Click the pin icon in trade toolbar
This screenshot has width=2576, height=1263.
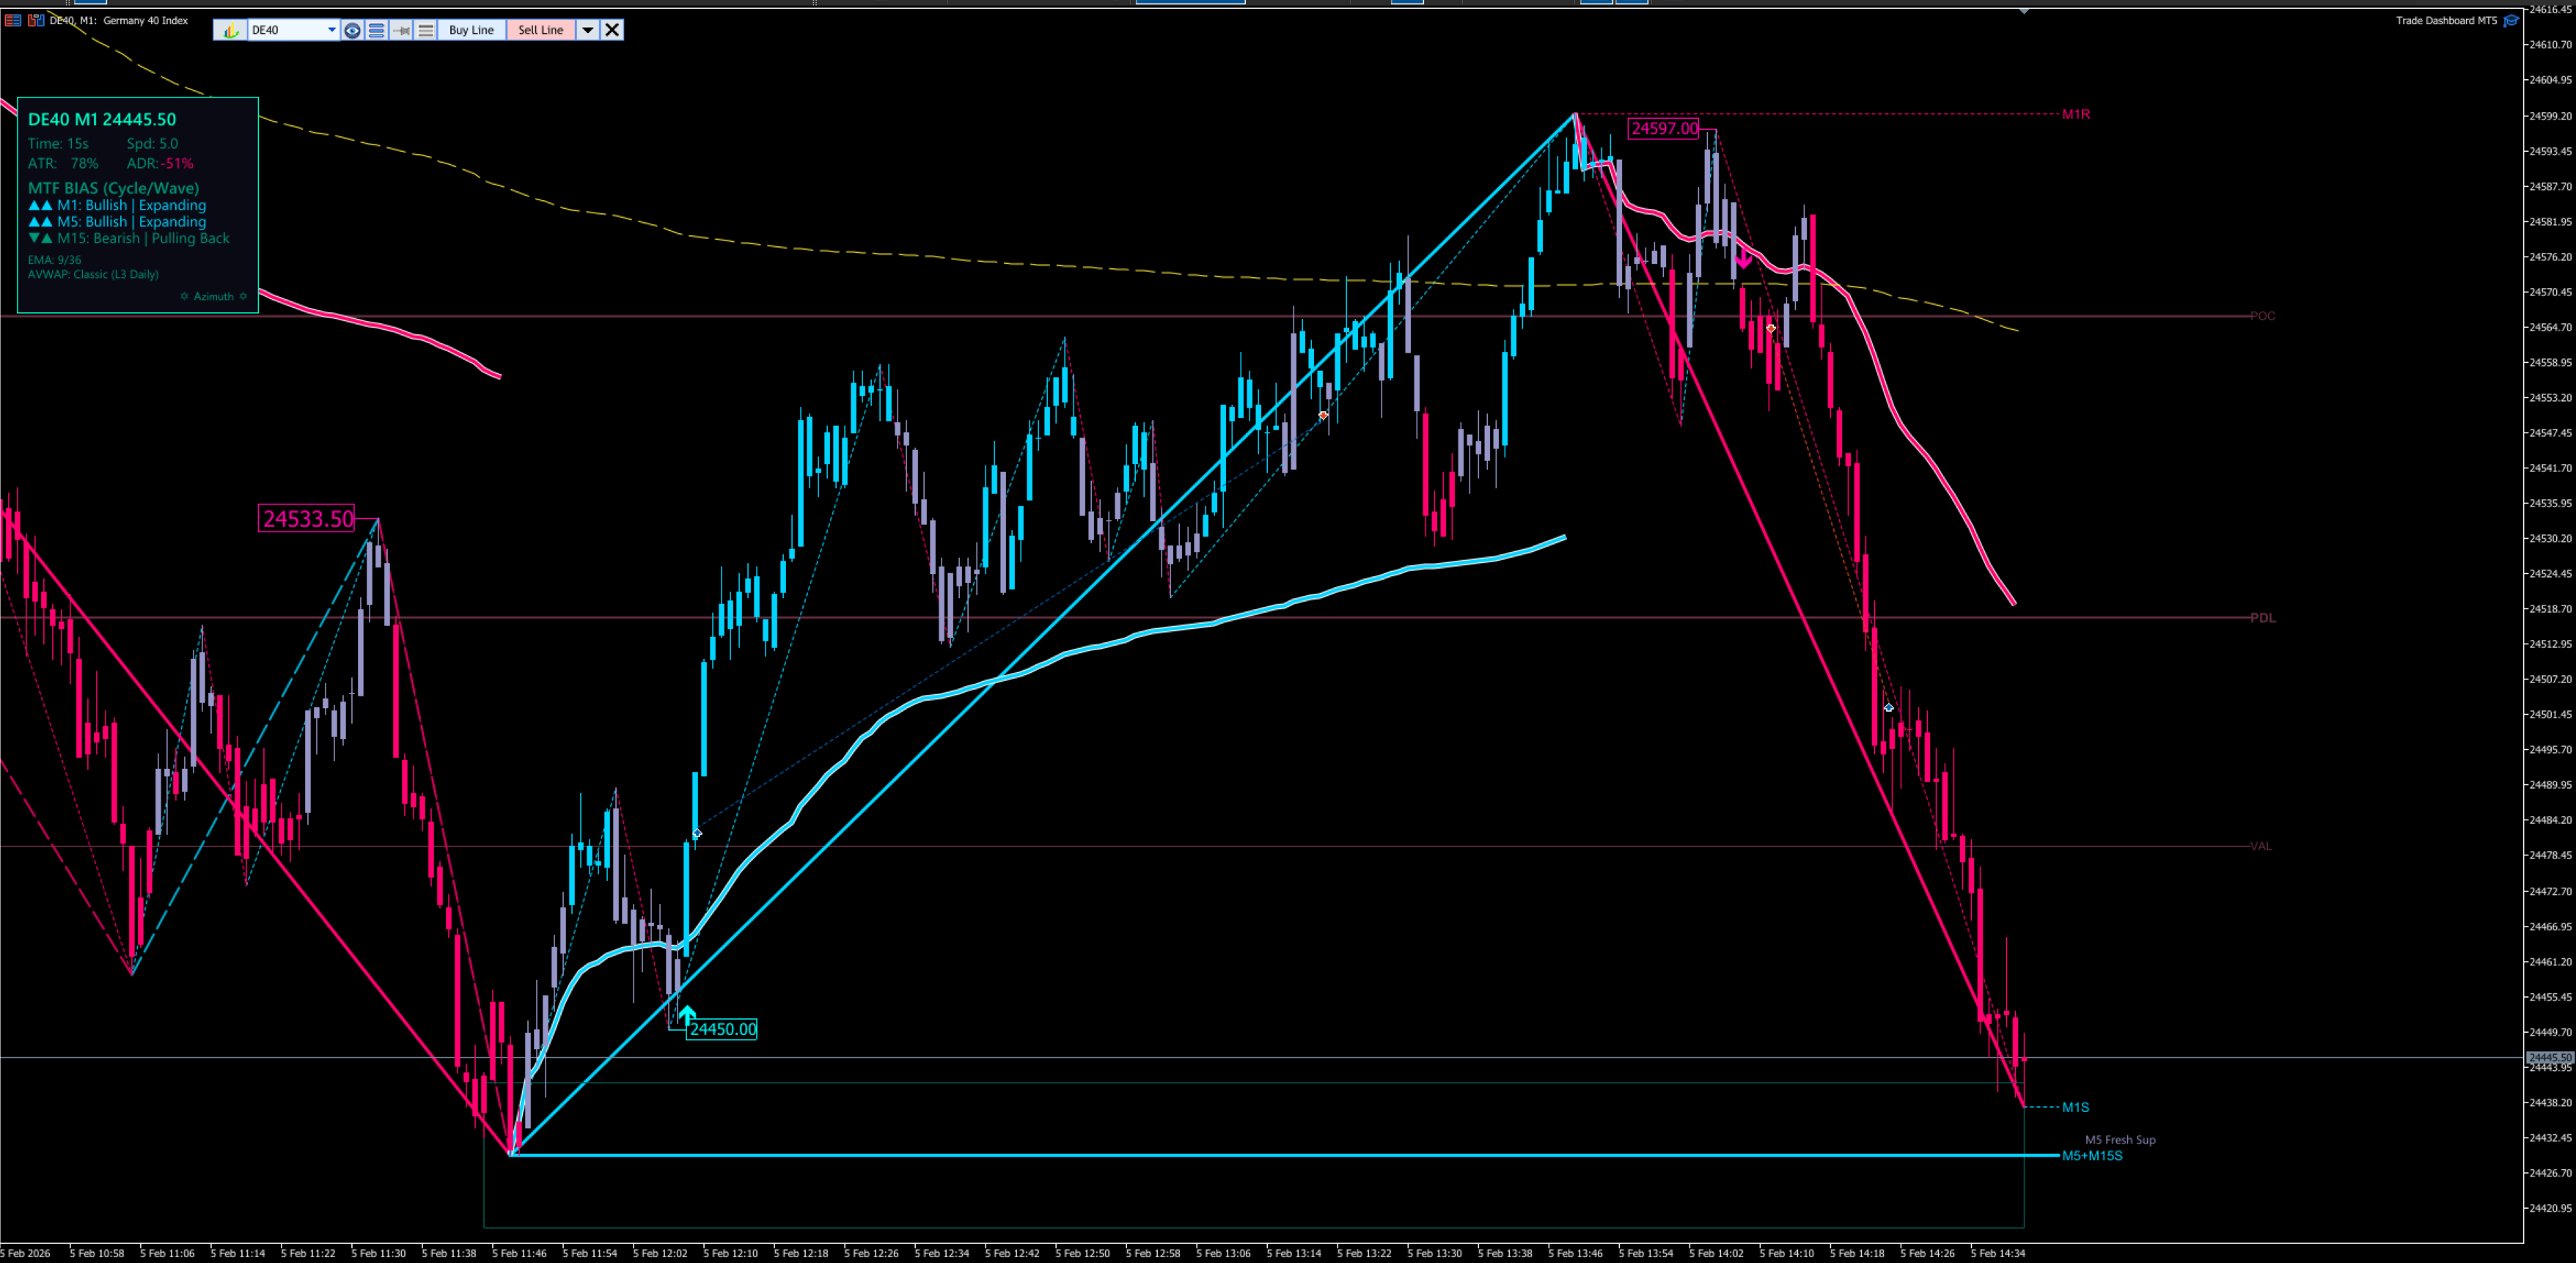(x=401, y=30)
